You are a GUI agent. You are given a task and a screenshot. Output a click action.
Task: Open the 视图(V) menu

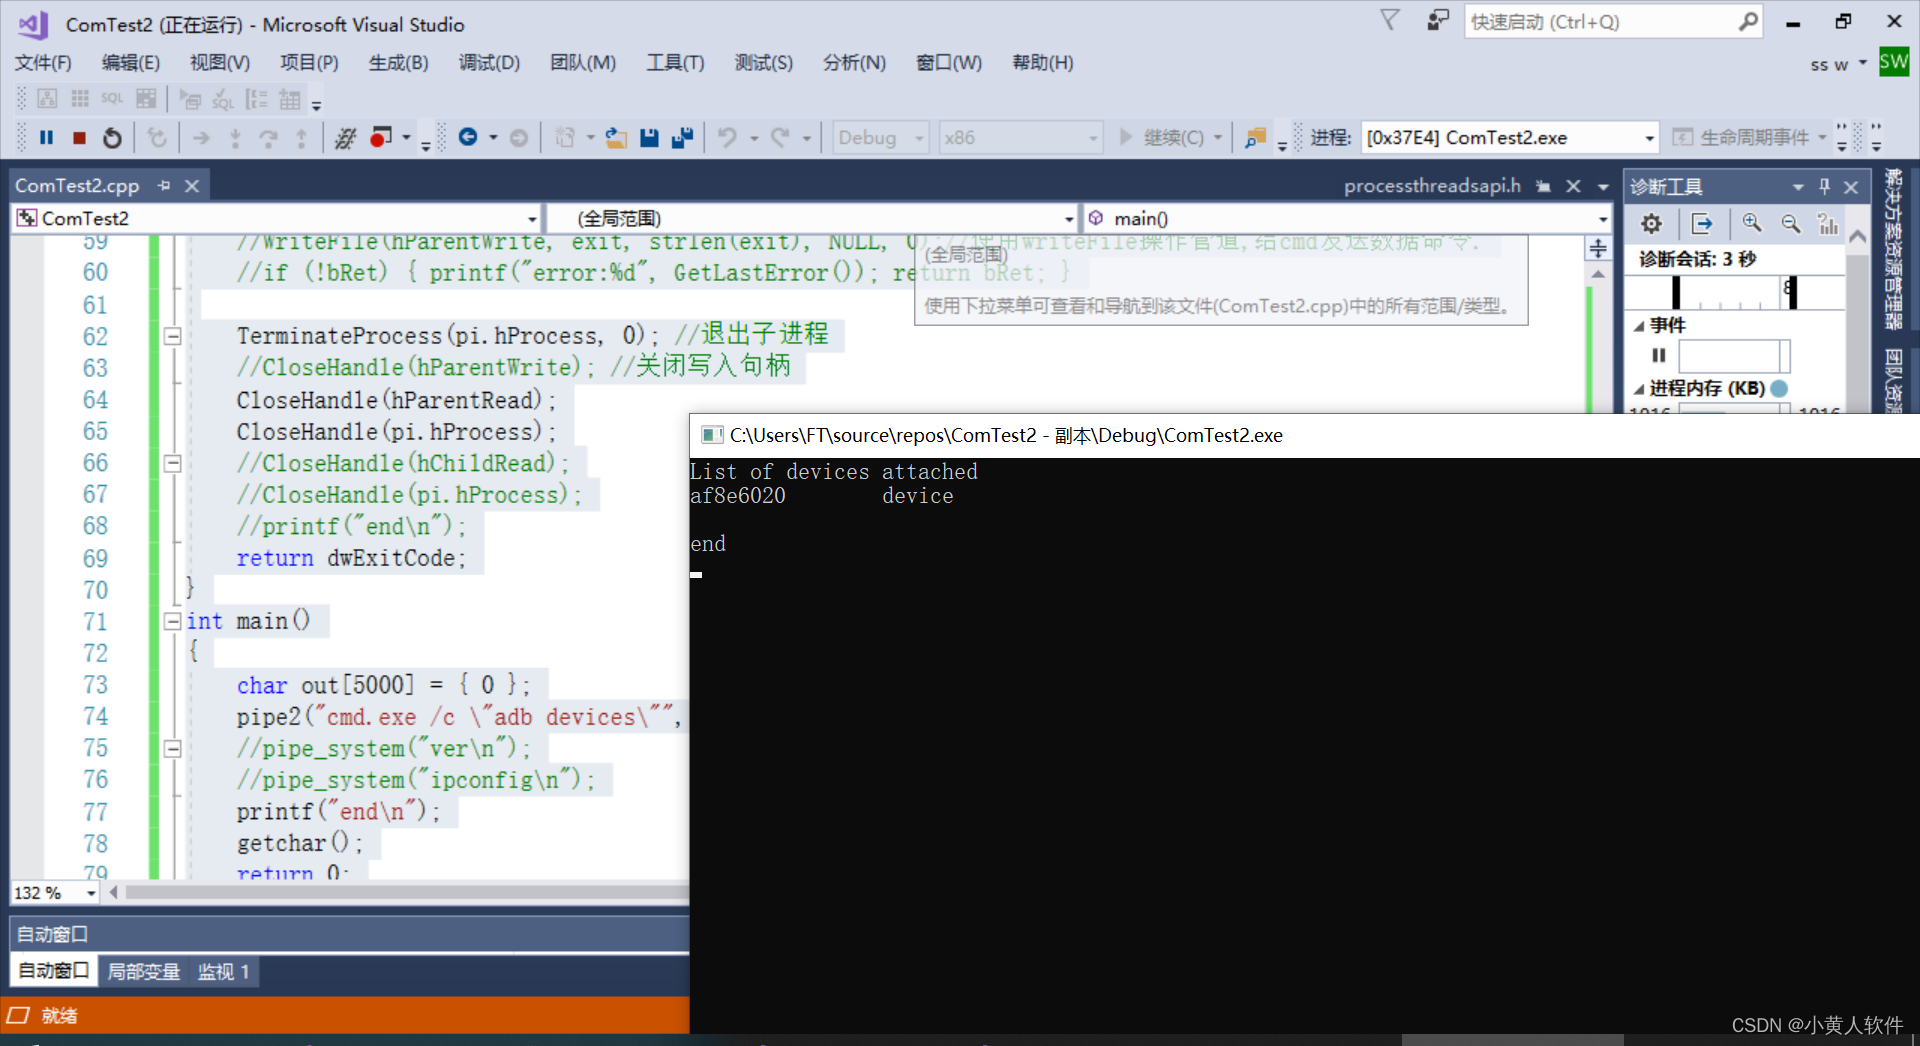[x=220, y=63]
